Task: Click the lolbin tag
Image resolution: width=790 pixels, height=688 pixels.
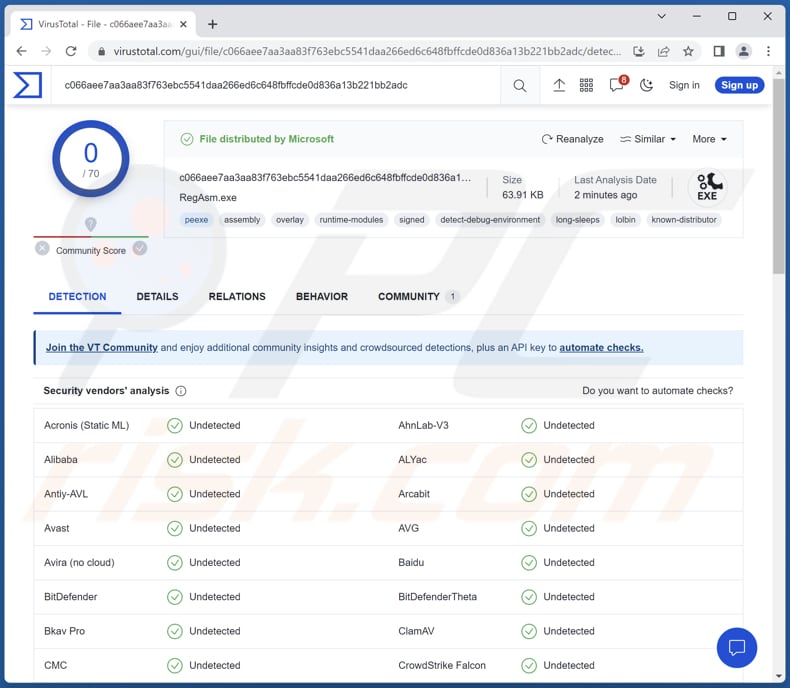Action: coord(625,220)
